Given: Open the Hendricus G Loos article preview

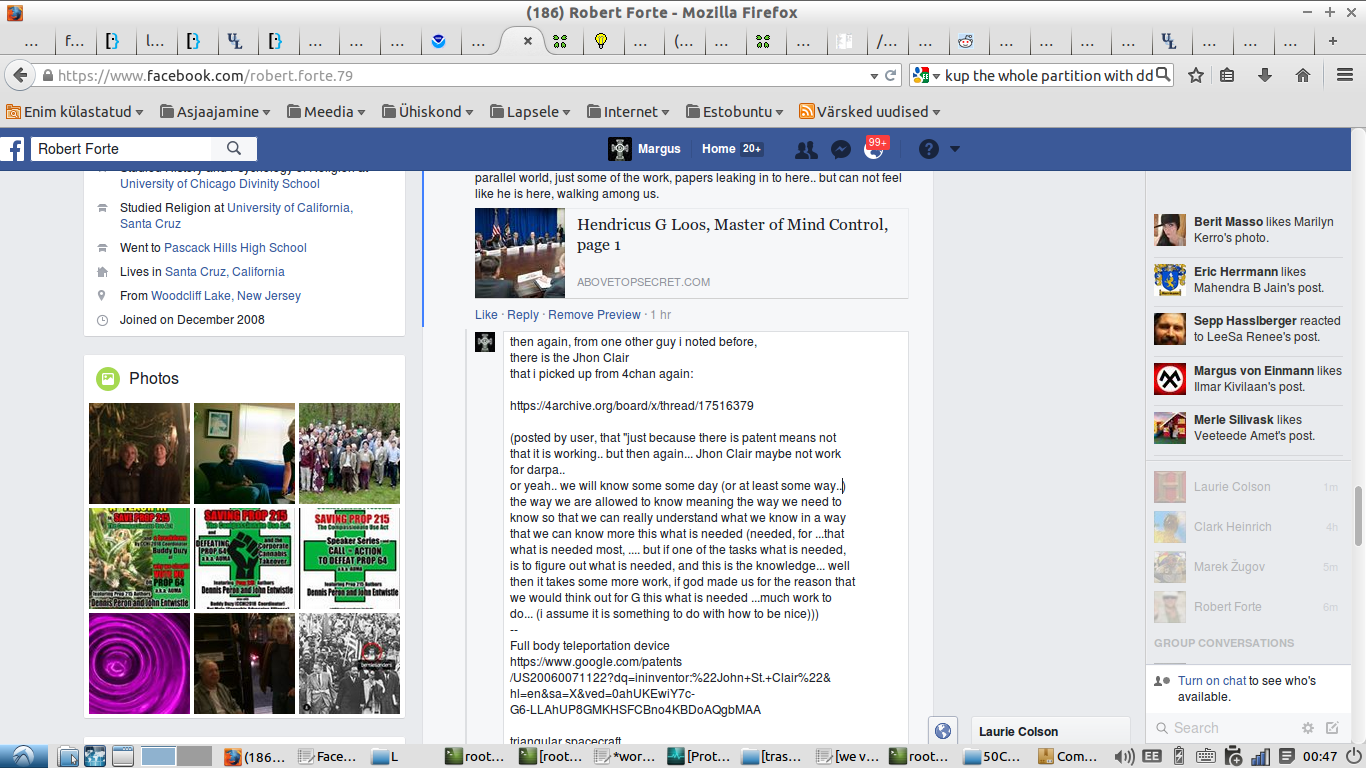Looking at the screenshot, I should [691, 253].
